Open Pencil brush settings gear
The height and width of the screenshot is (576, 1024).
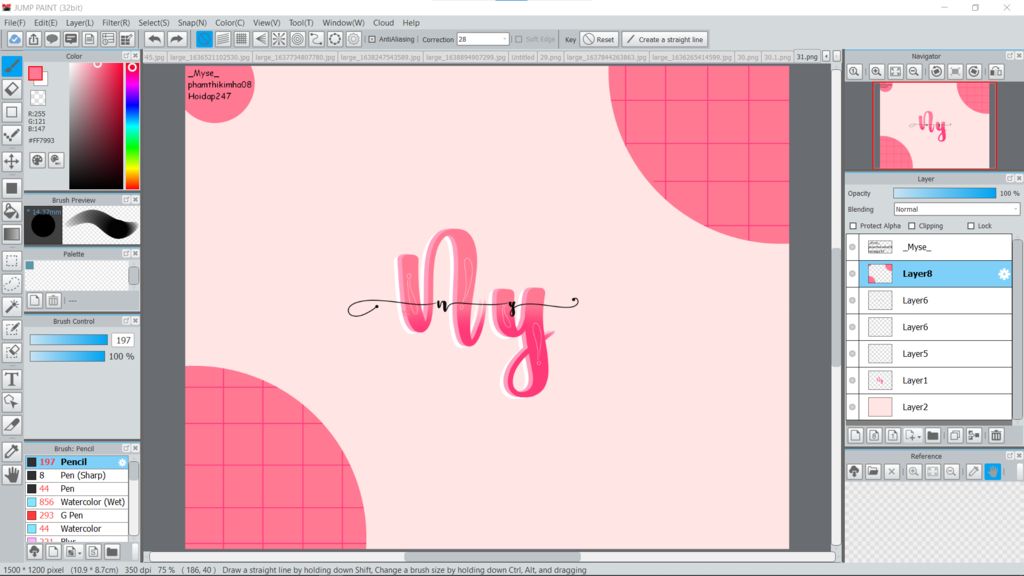tap(122, 462)
